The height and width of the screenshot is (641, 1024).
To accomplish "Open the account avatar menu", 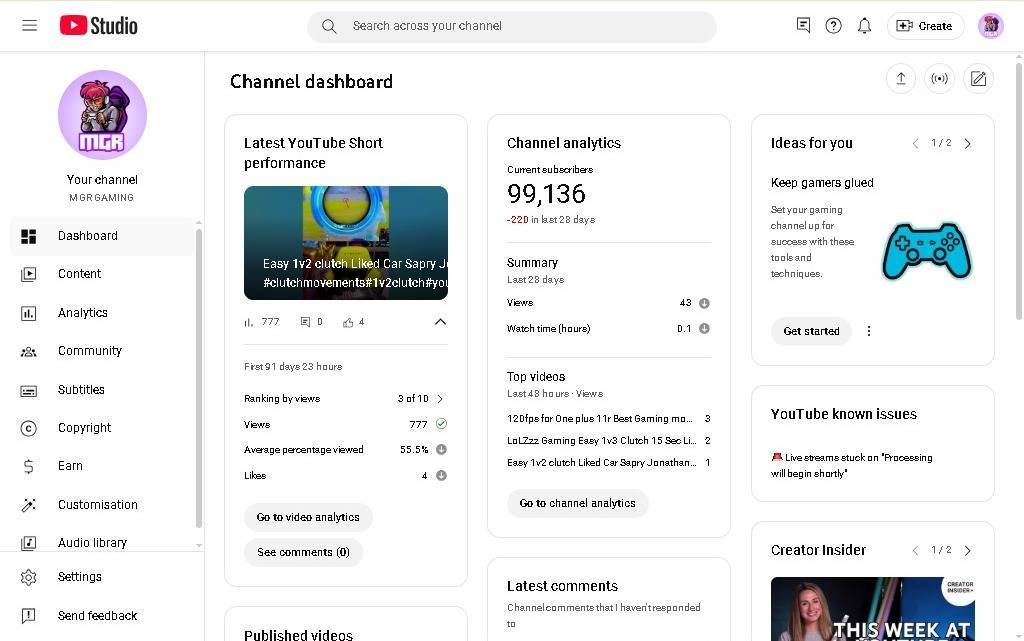I will click(990, 26).
